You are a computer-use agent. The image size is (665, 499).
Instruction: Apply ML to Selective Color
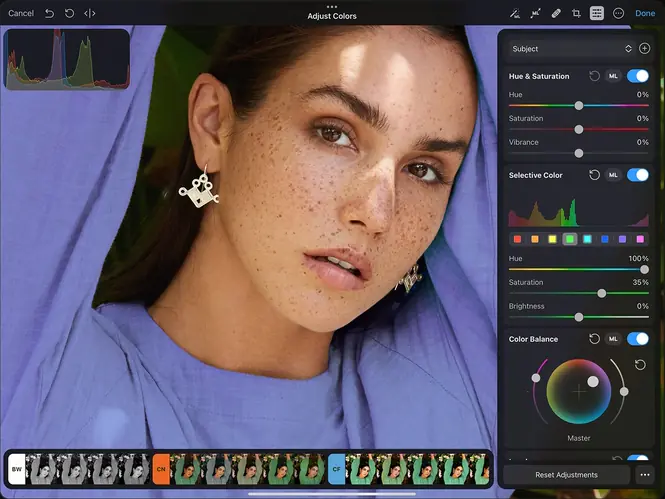613,175
